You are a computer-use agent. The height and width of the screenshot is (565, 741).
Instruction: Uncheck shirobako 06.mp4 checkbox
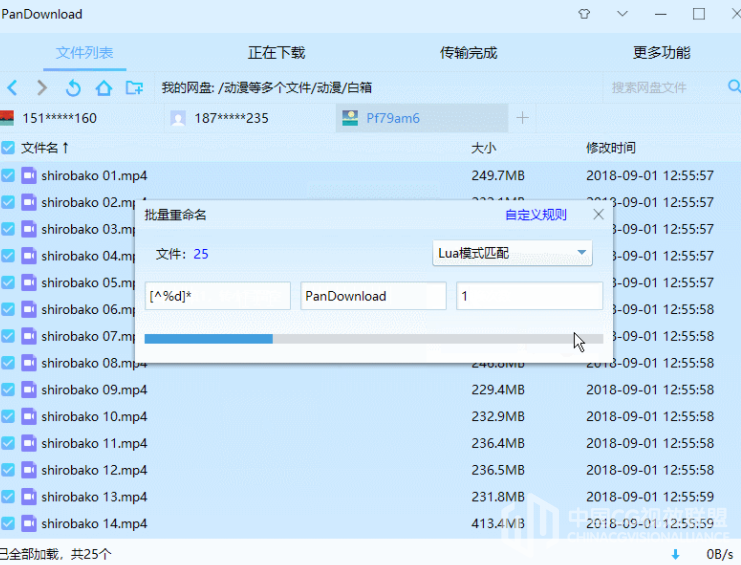8,309
